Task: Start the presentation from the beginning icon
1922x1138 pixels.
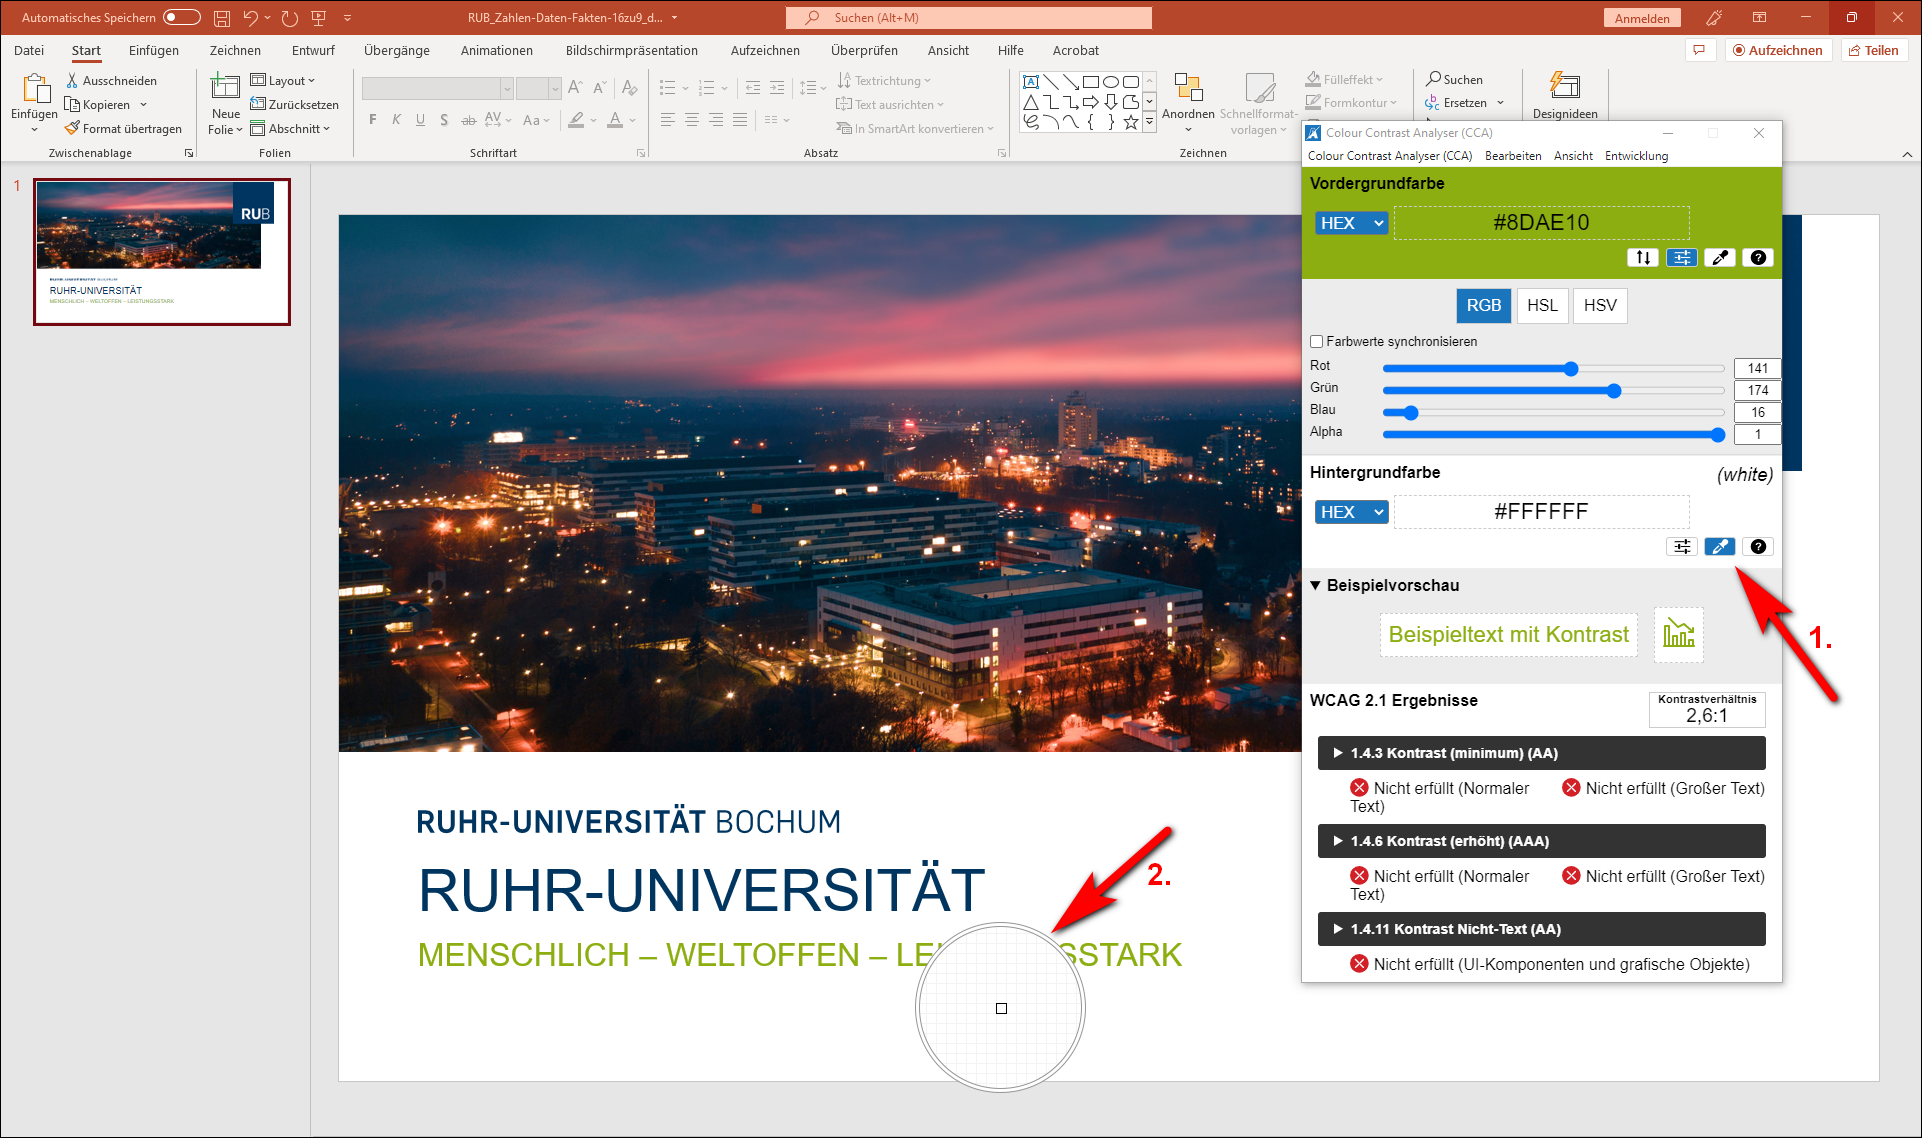Action: (x=319, y=18)
